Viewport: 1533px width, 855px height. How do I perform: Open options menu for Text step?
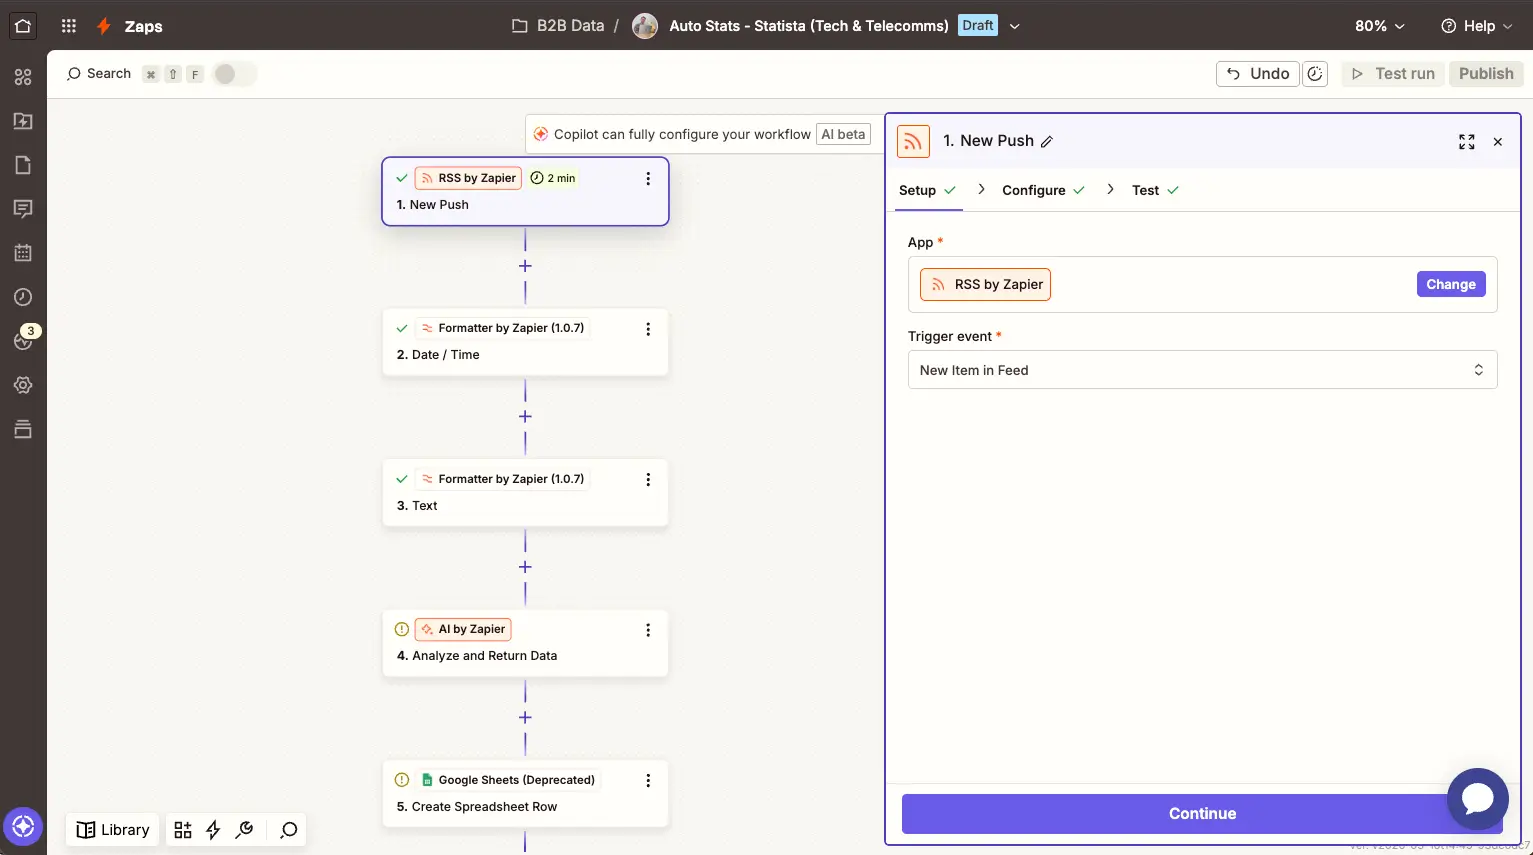[648, 480]
